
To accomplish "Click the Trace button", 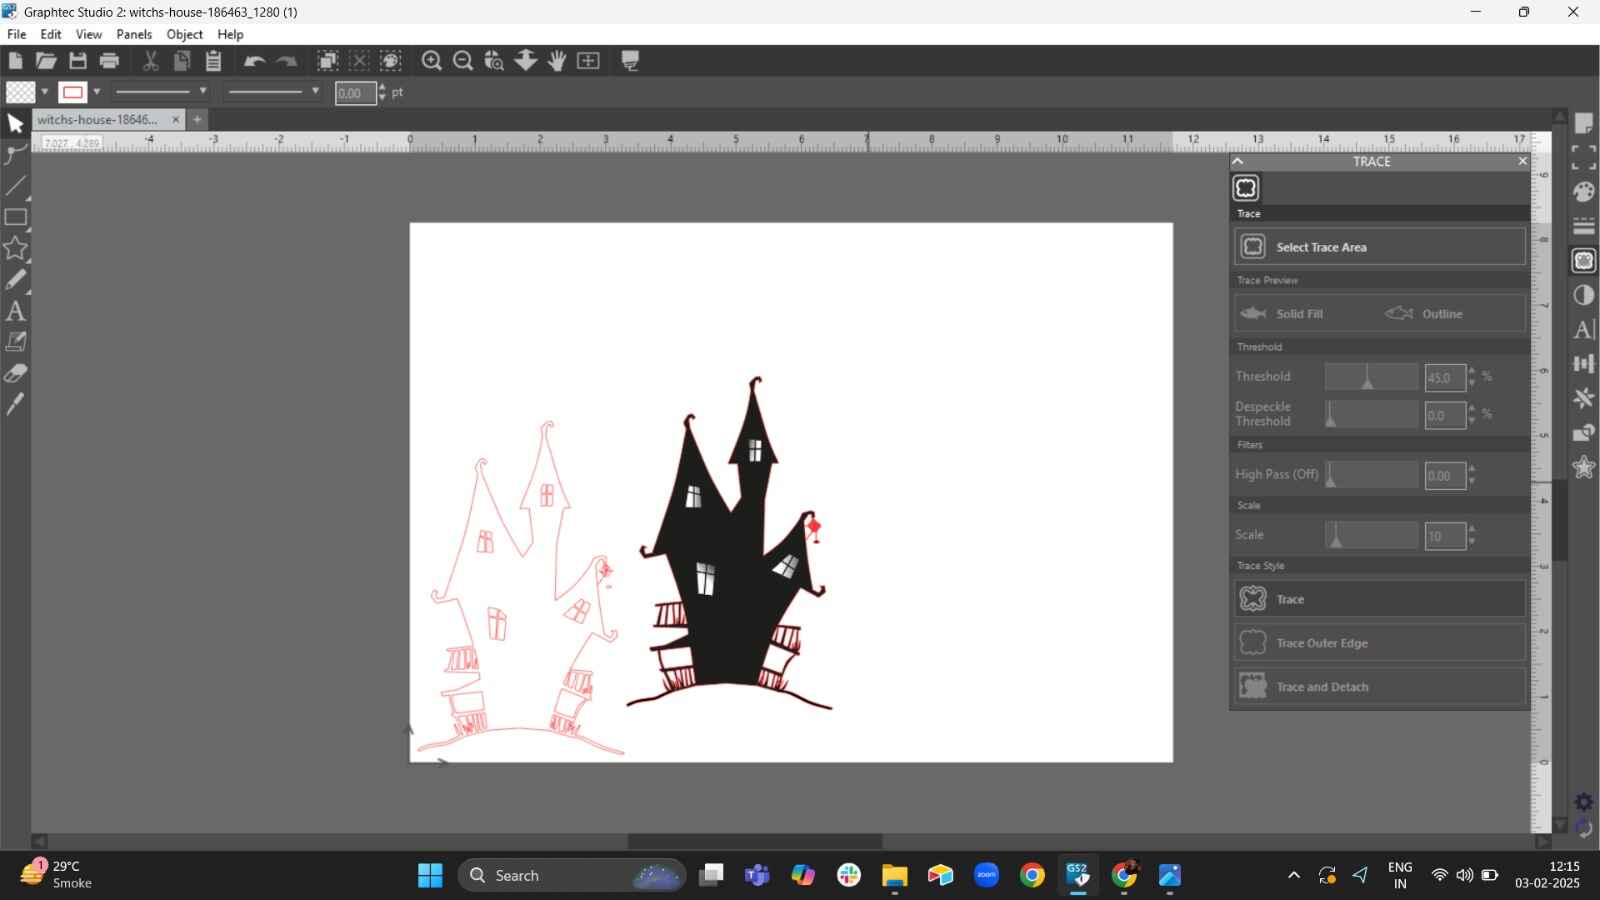I will 1379,599.
